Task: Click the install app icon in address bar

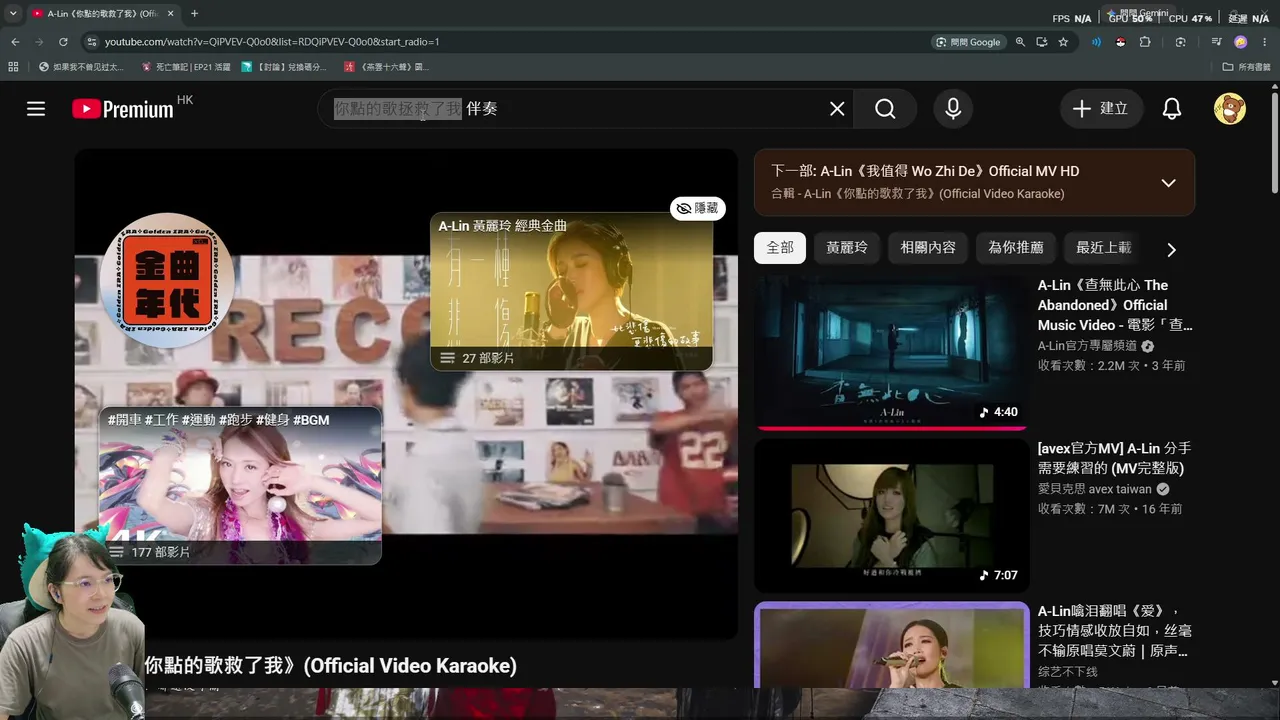Action: (1042, 42)
